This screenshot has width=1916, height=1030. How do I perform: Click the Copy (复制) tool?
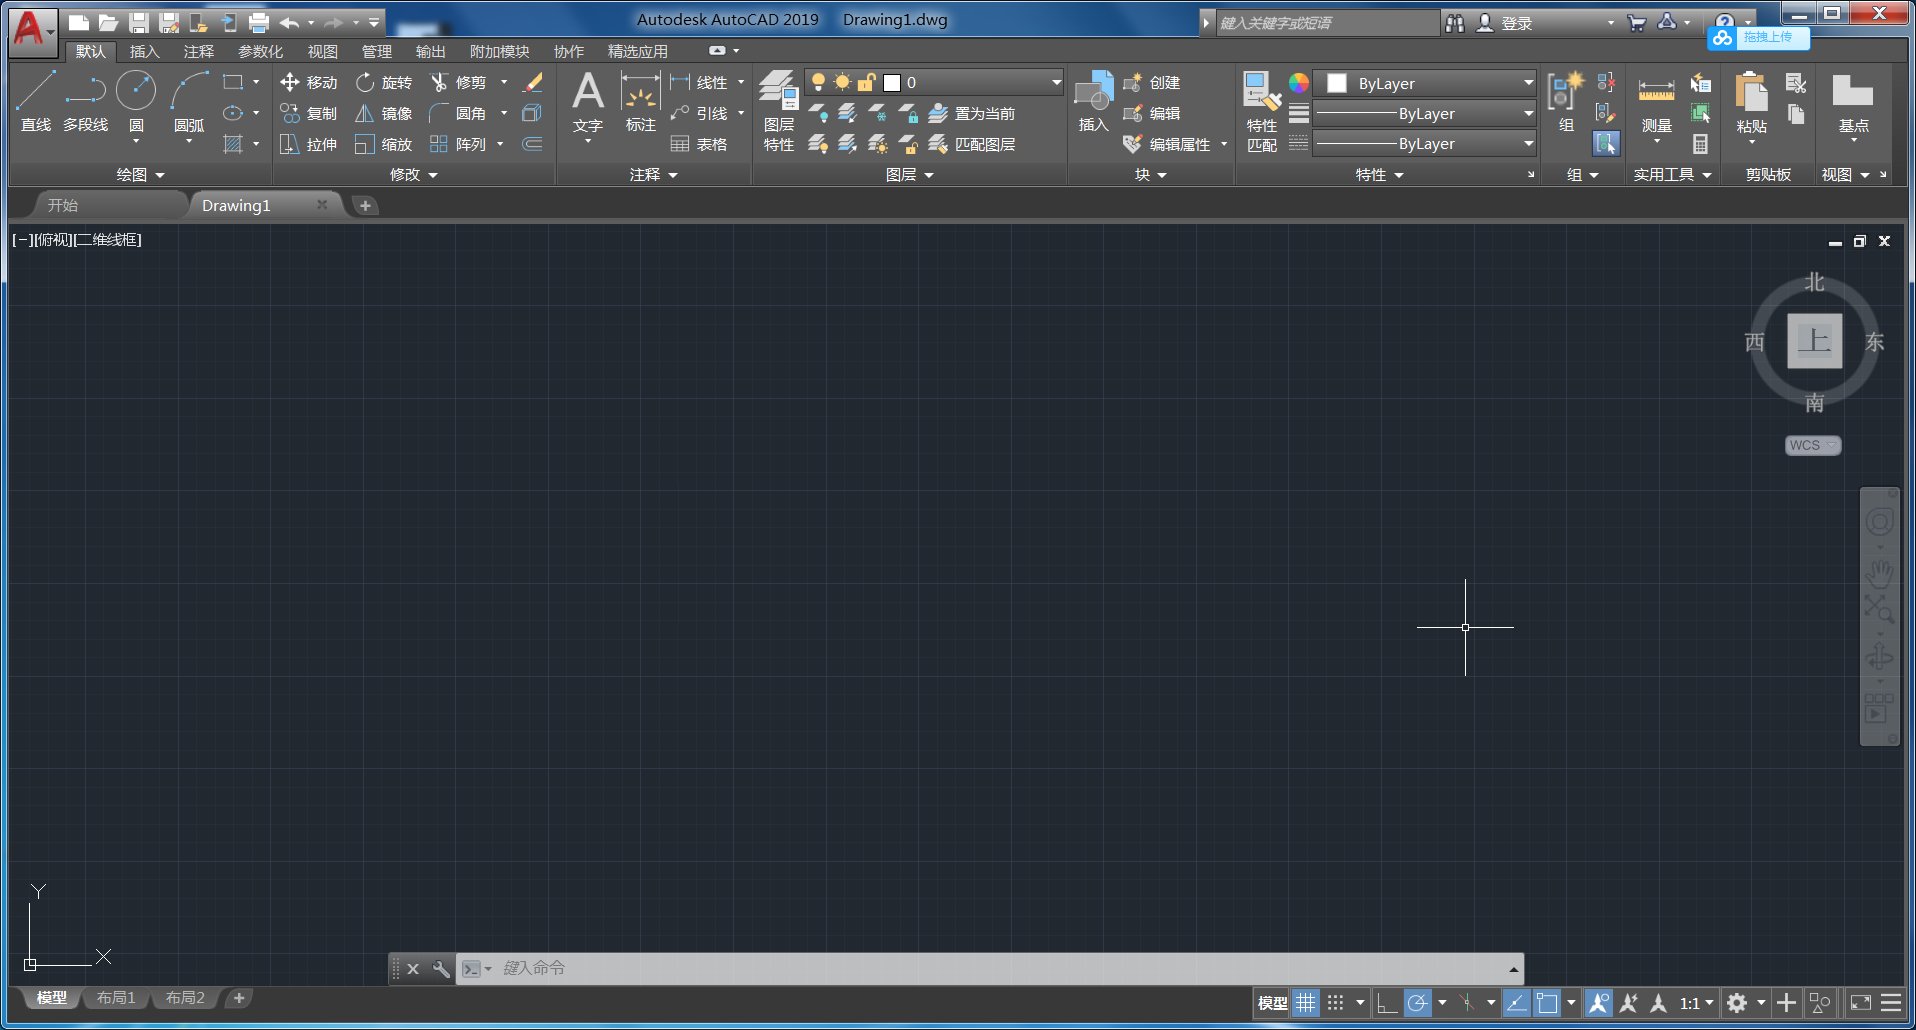[x=309, y=113]
